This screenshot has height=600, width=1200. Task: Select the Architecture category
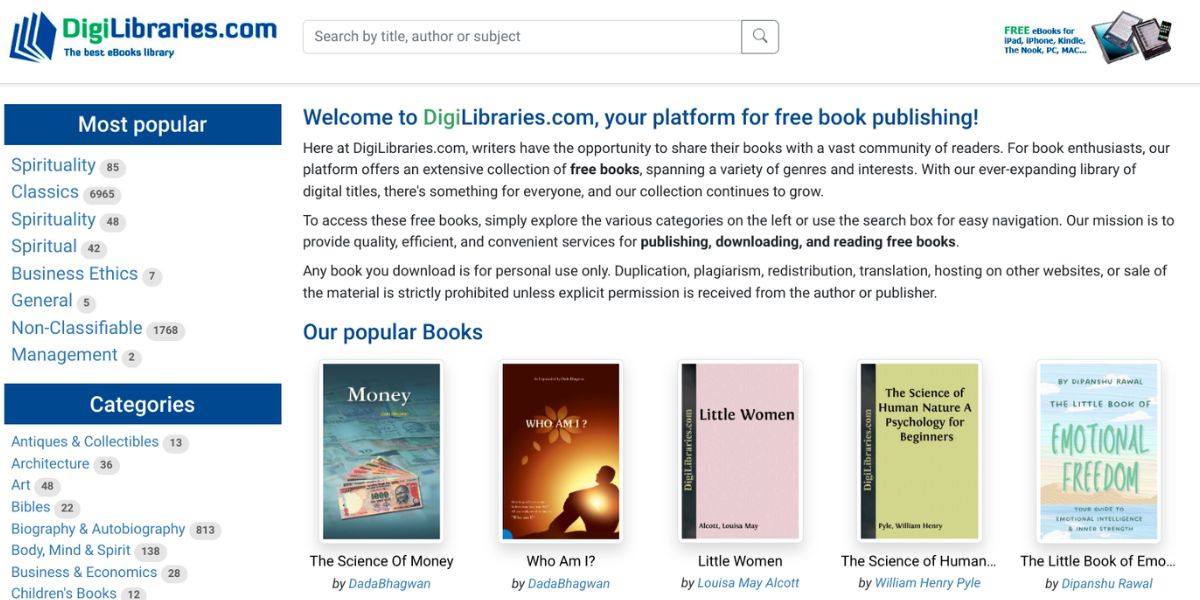click(x=50, y=464)
